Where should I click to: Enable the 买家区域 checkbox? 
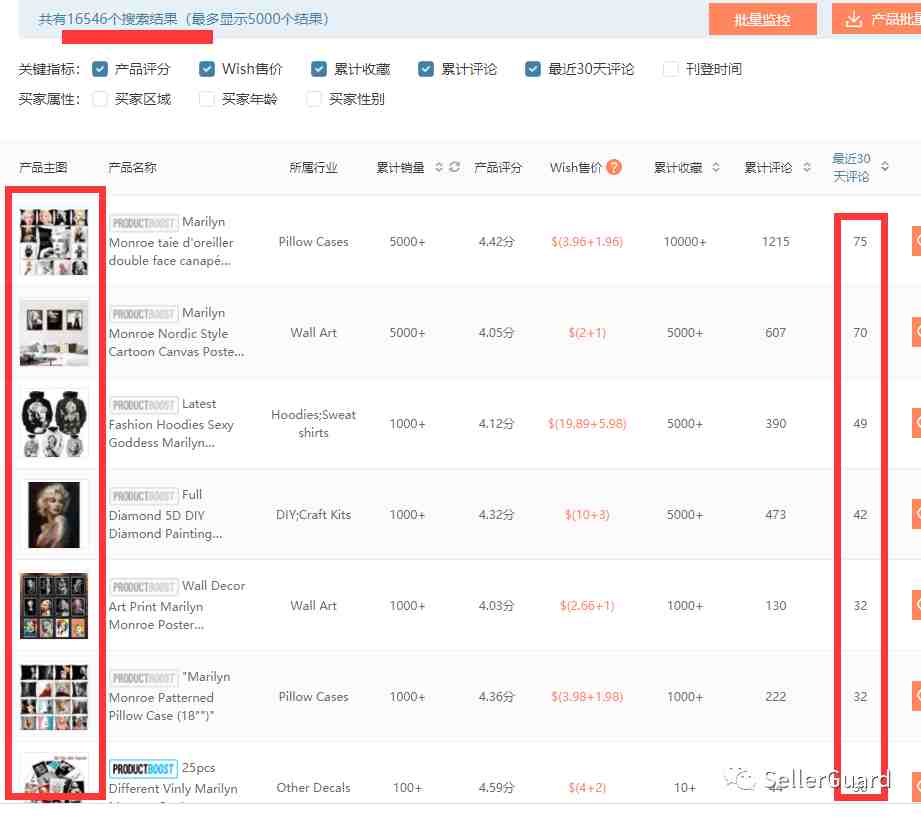[100, 99]
